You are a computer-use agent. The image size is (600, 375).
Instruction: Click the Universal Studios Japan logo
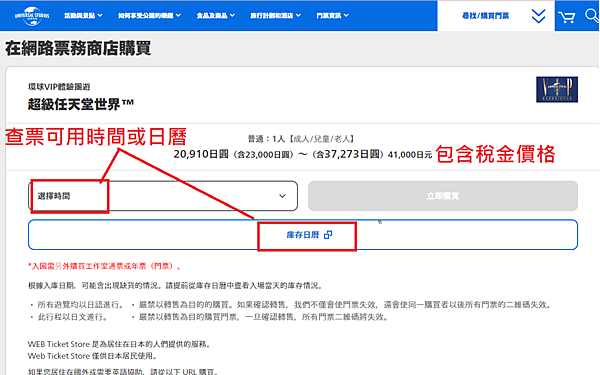(x=32, y=16)
